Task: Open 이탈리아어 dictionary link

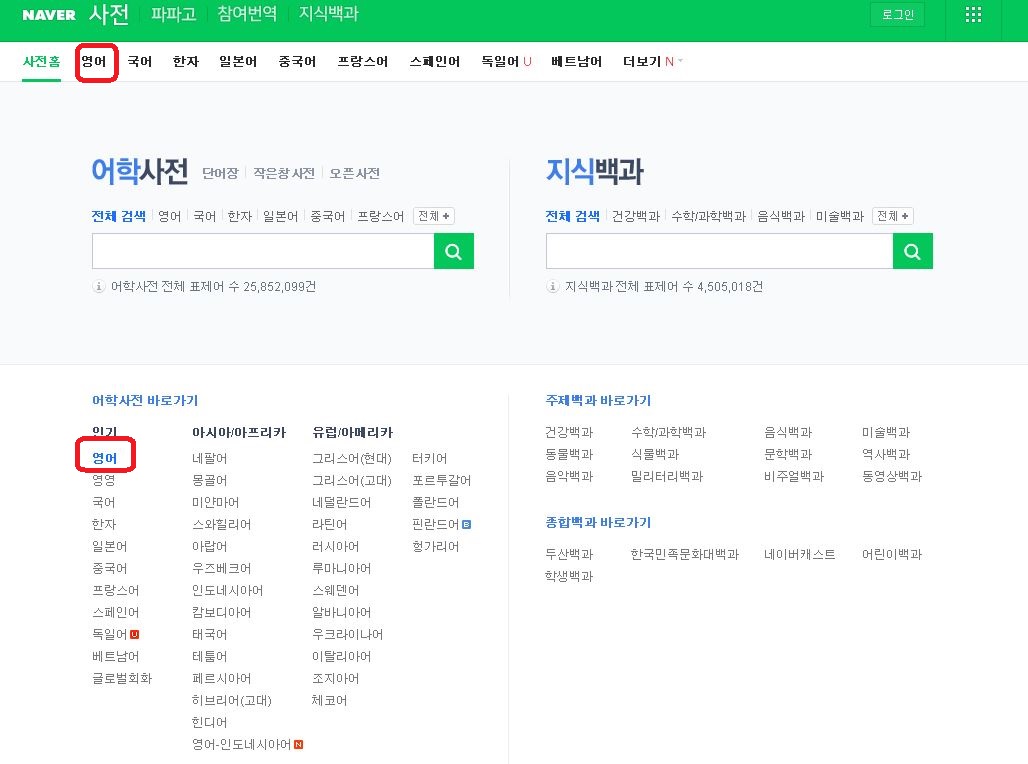Action: [342, 656]
